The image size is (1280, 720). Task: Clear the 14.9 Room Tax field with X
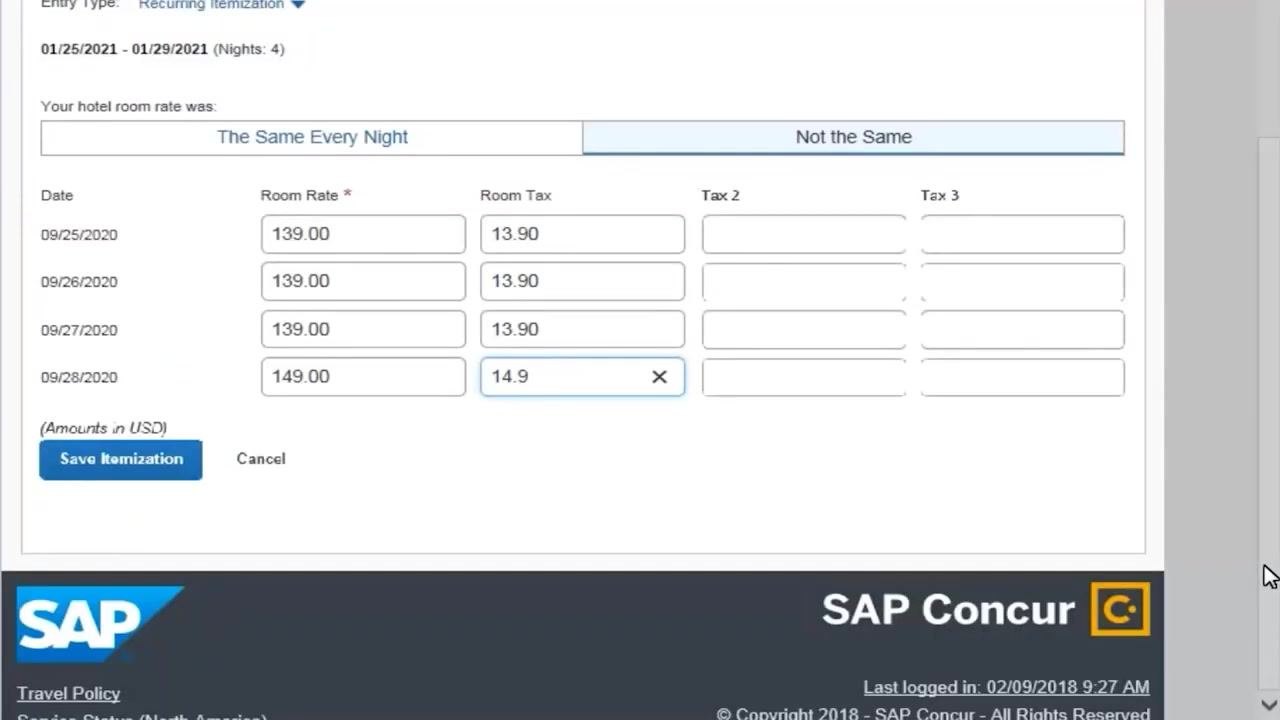click(659, 377)
